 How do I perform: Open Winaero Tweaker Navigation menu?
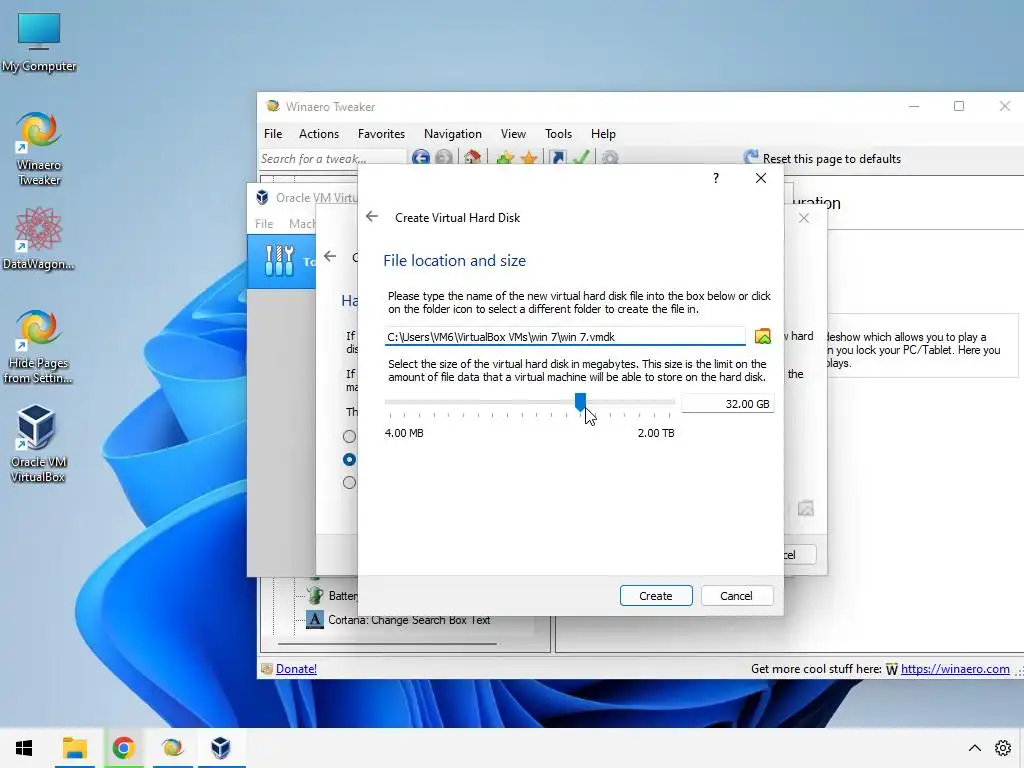[x=453, y=134]
